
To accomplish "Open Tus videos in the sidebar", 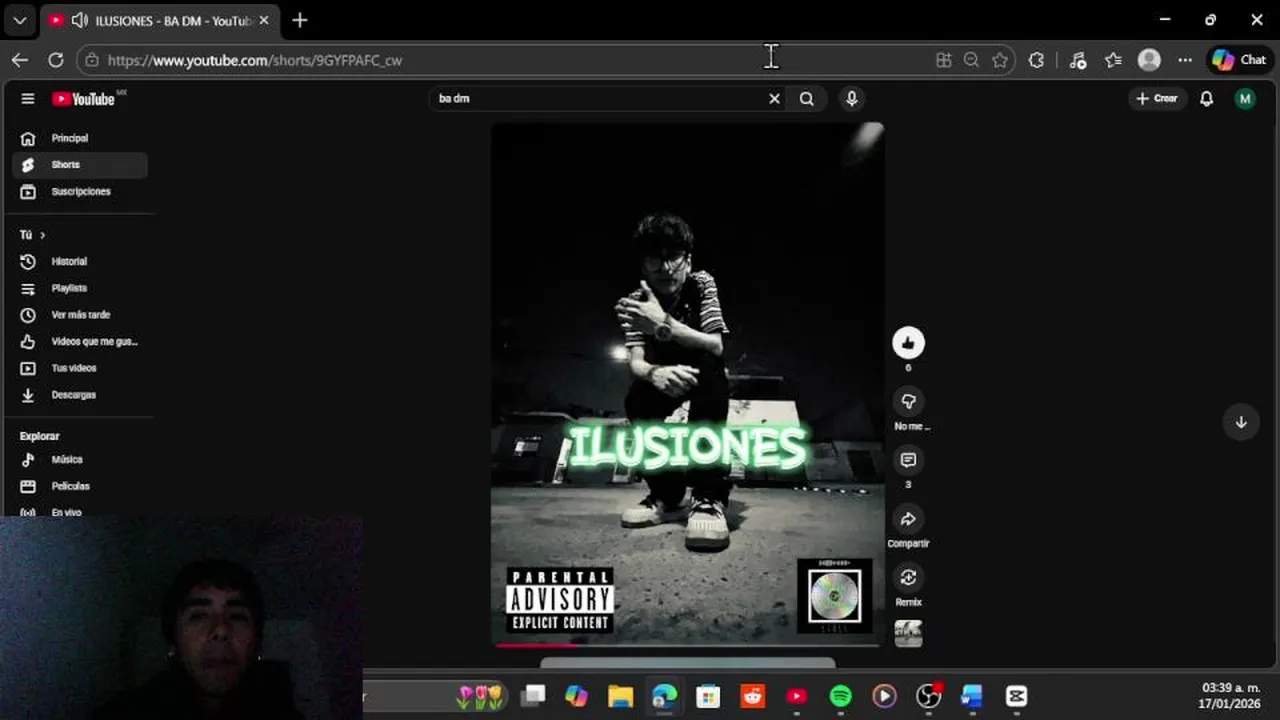I will click(80, 368).
